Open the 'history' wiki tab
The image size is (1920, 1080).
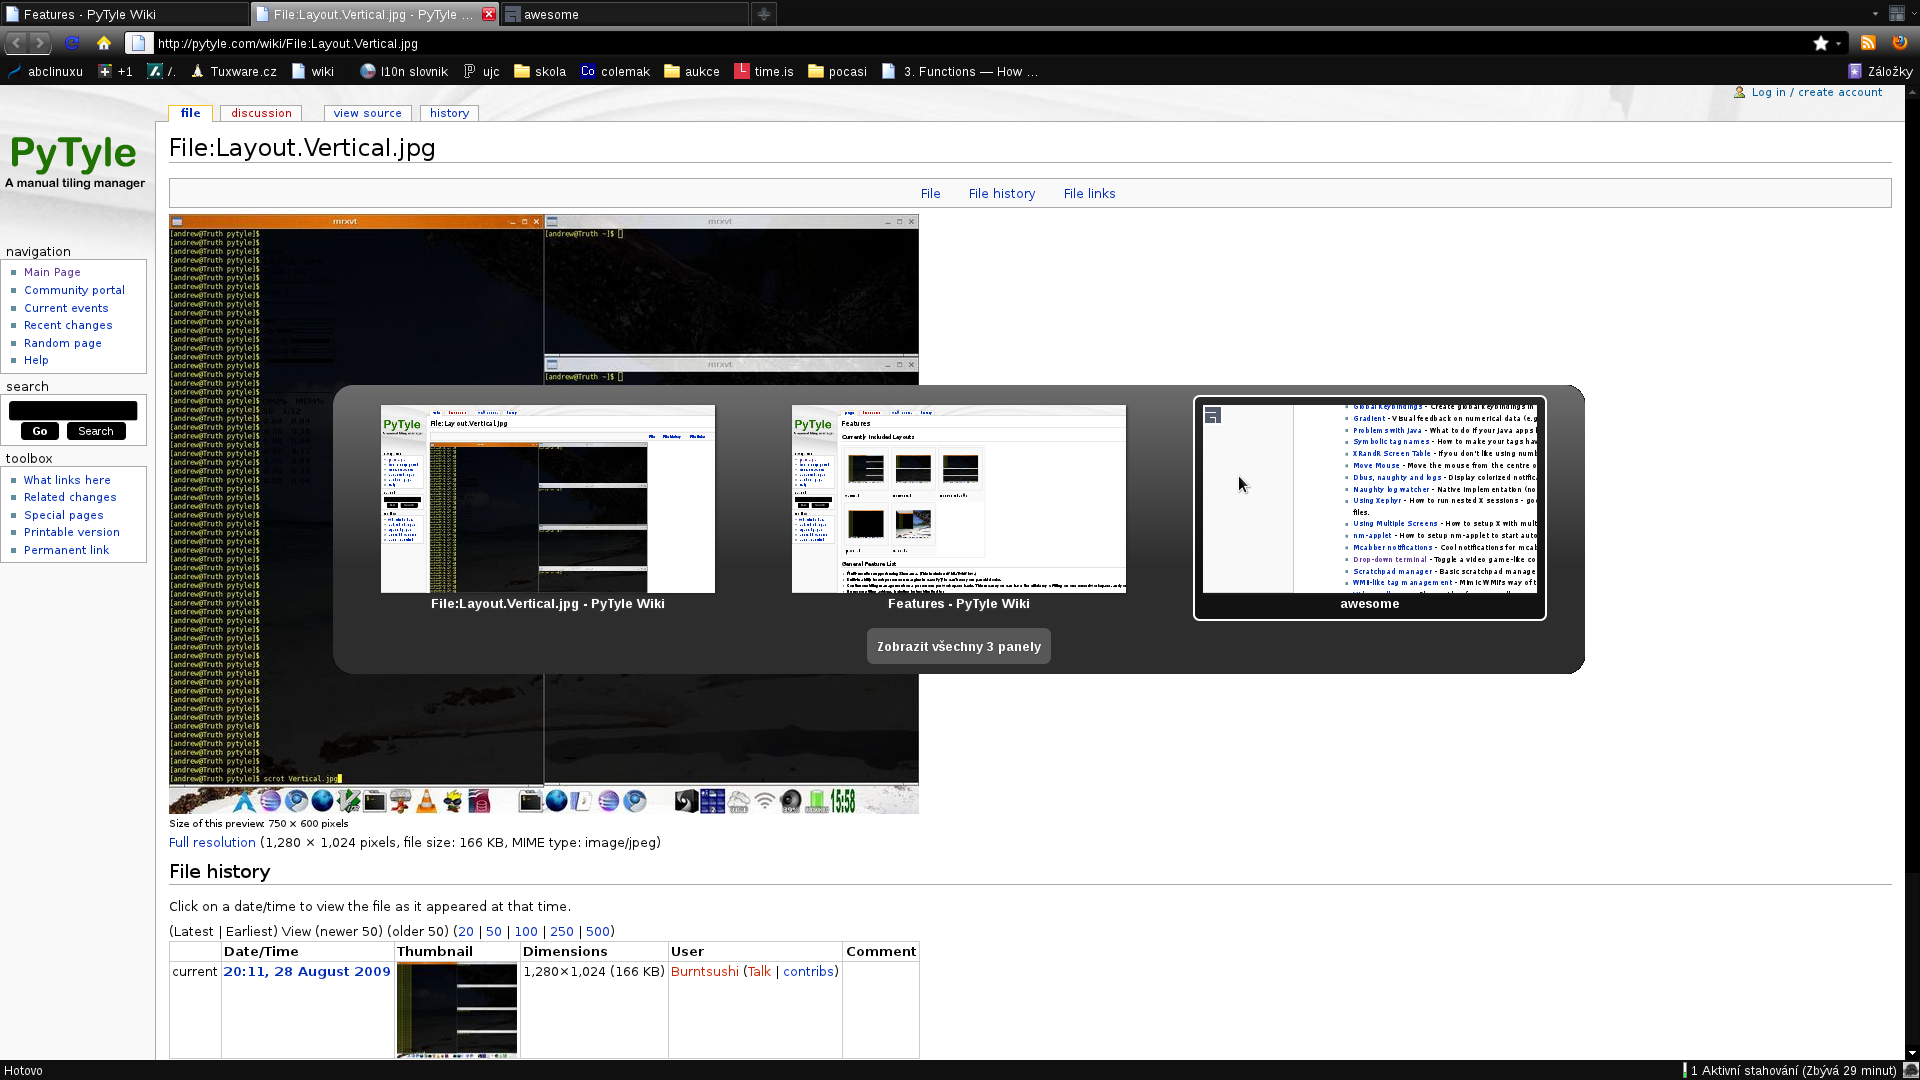point(449,113)
